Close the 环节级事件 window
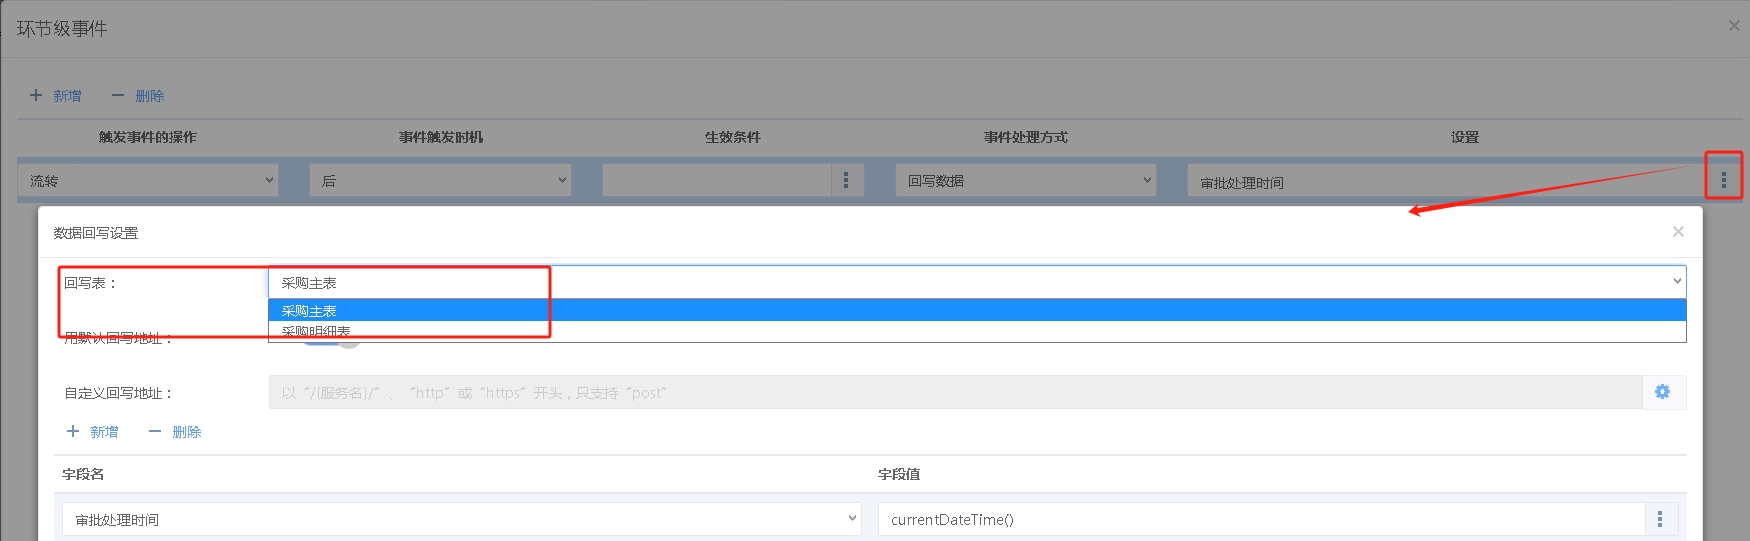Image resolution: width=1750 pixels, height=541 pixels. tap(1734, 26)
